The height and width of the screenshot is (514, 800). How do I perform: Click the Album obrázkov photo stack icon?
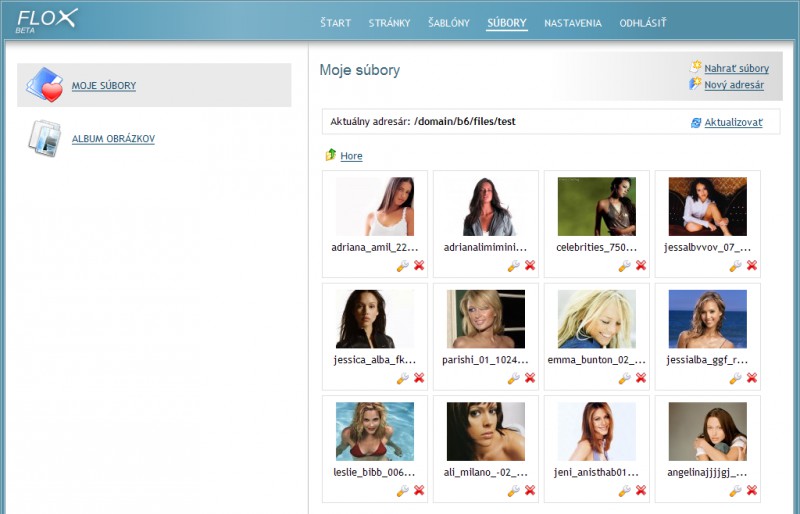click(x=44, y=138)
